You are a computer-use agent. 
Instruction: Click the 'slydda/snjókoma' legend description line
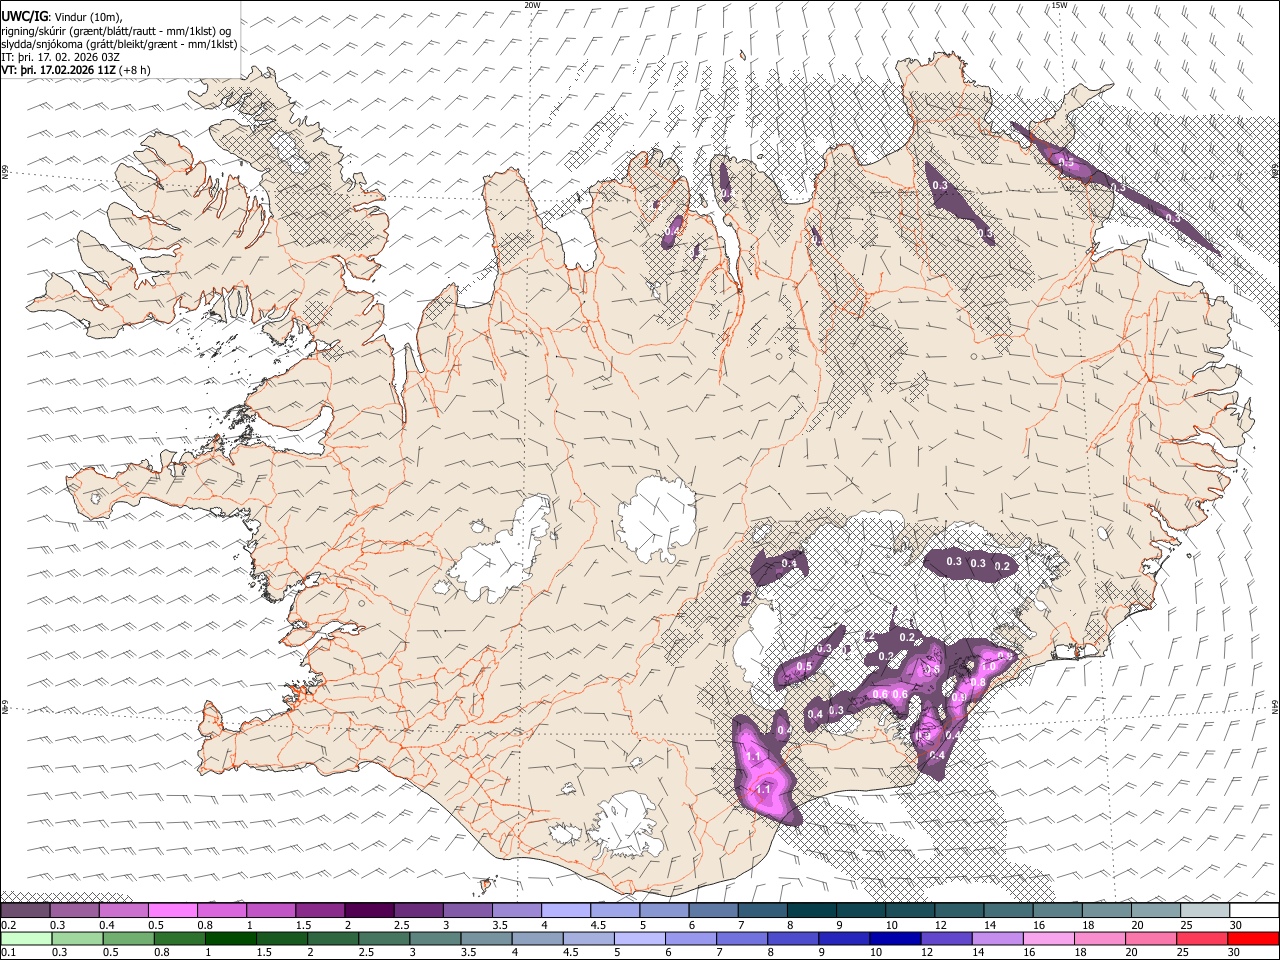119,44
